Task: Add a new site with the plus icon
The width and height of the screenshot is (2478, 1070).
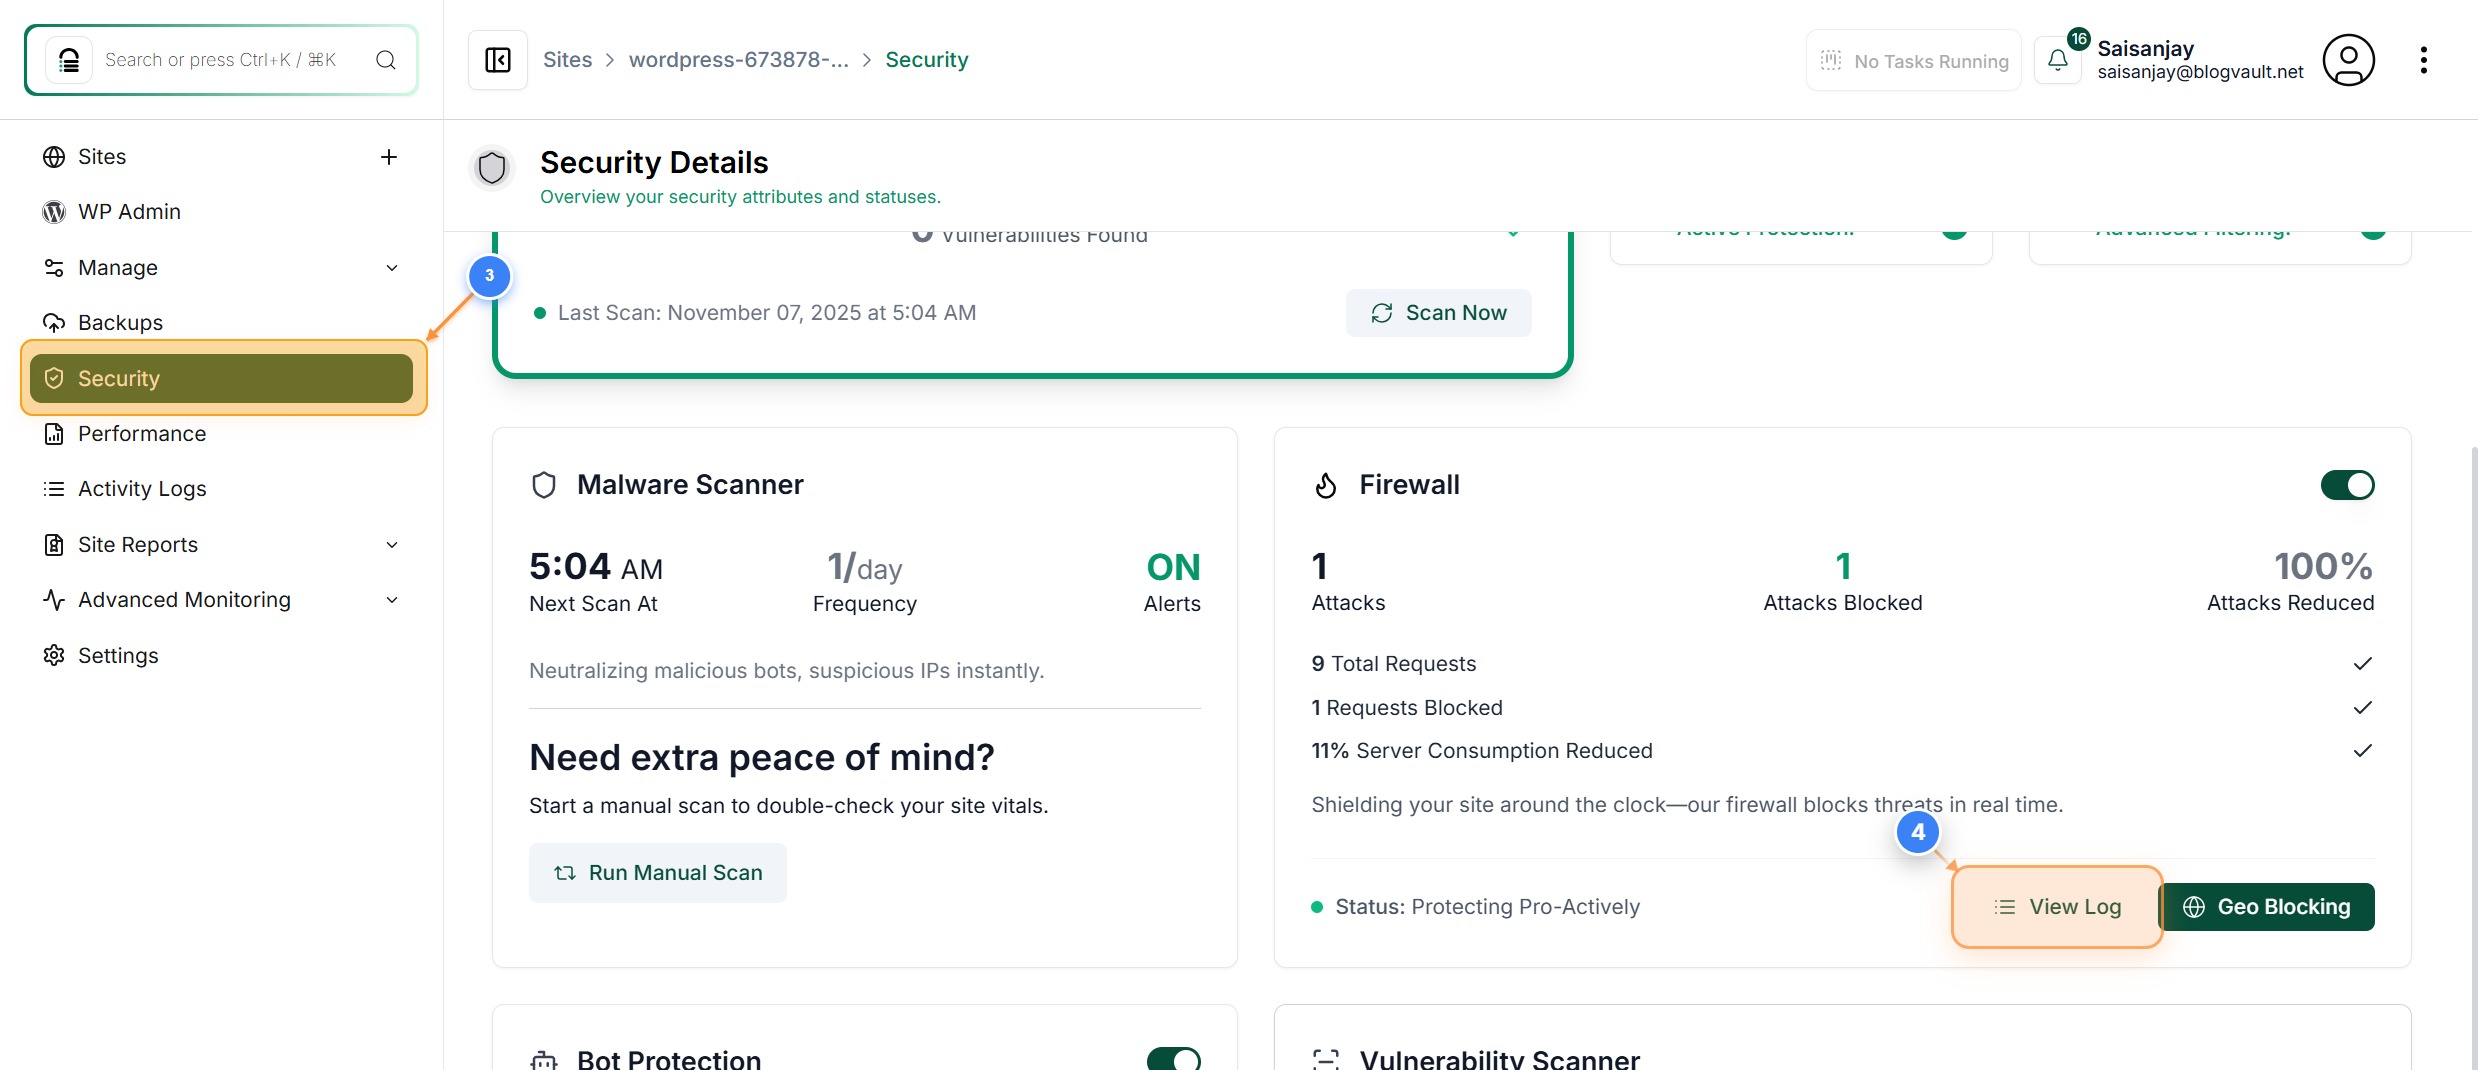Action: click(388, 157)
